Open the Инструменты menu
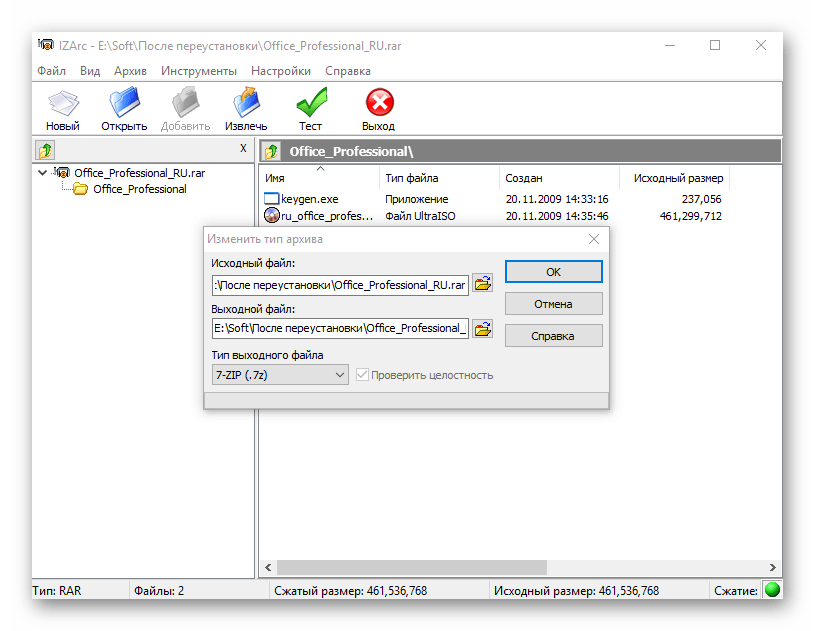This screenshot has width=815, height=631. 199,71
